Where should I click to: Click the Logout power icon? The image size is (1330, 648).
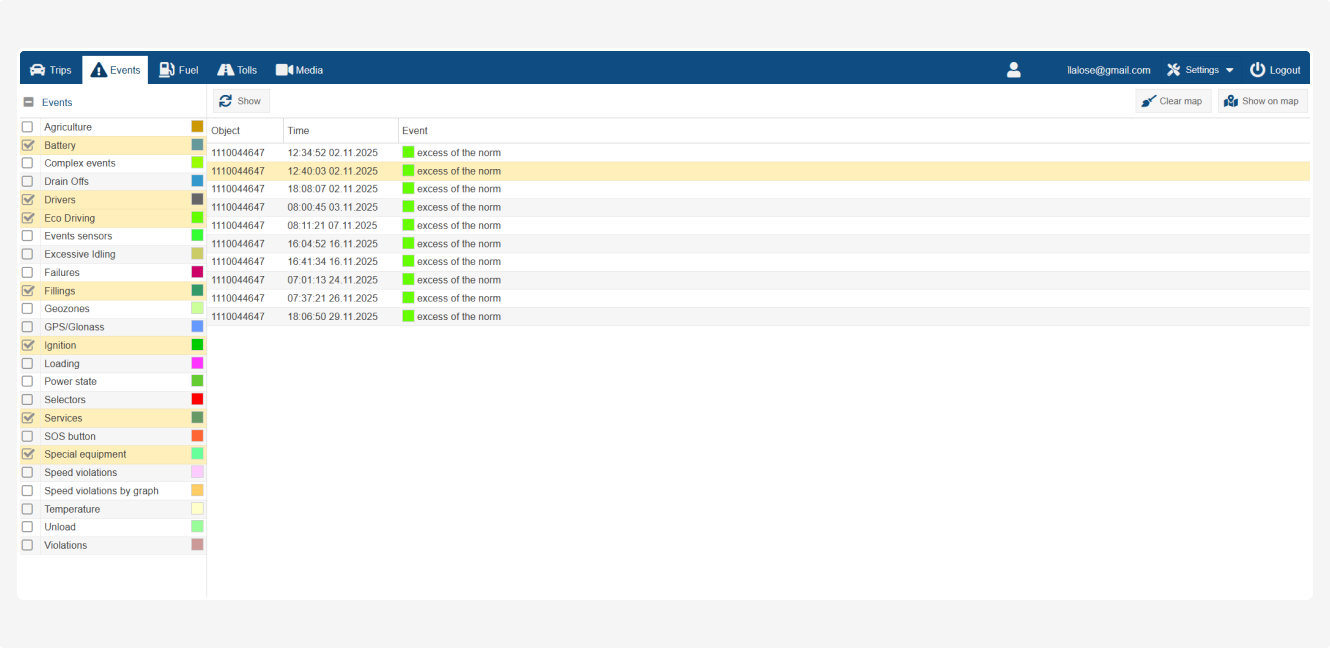(x=1257, y=70)
